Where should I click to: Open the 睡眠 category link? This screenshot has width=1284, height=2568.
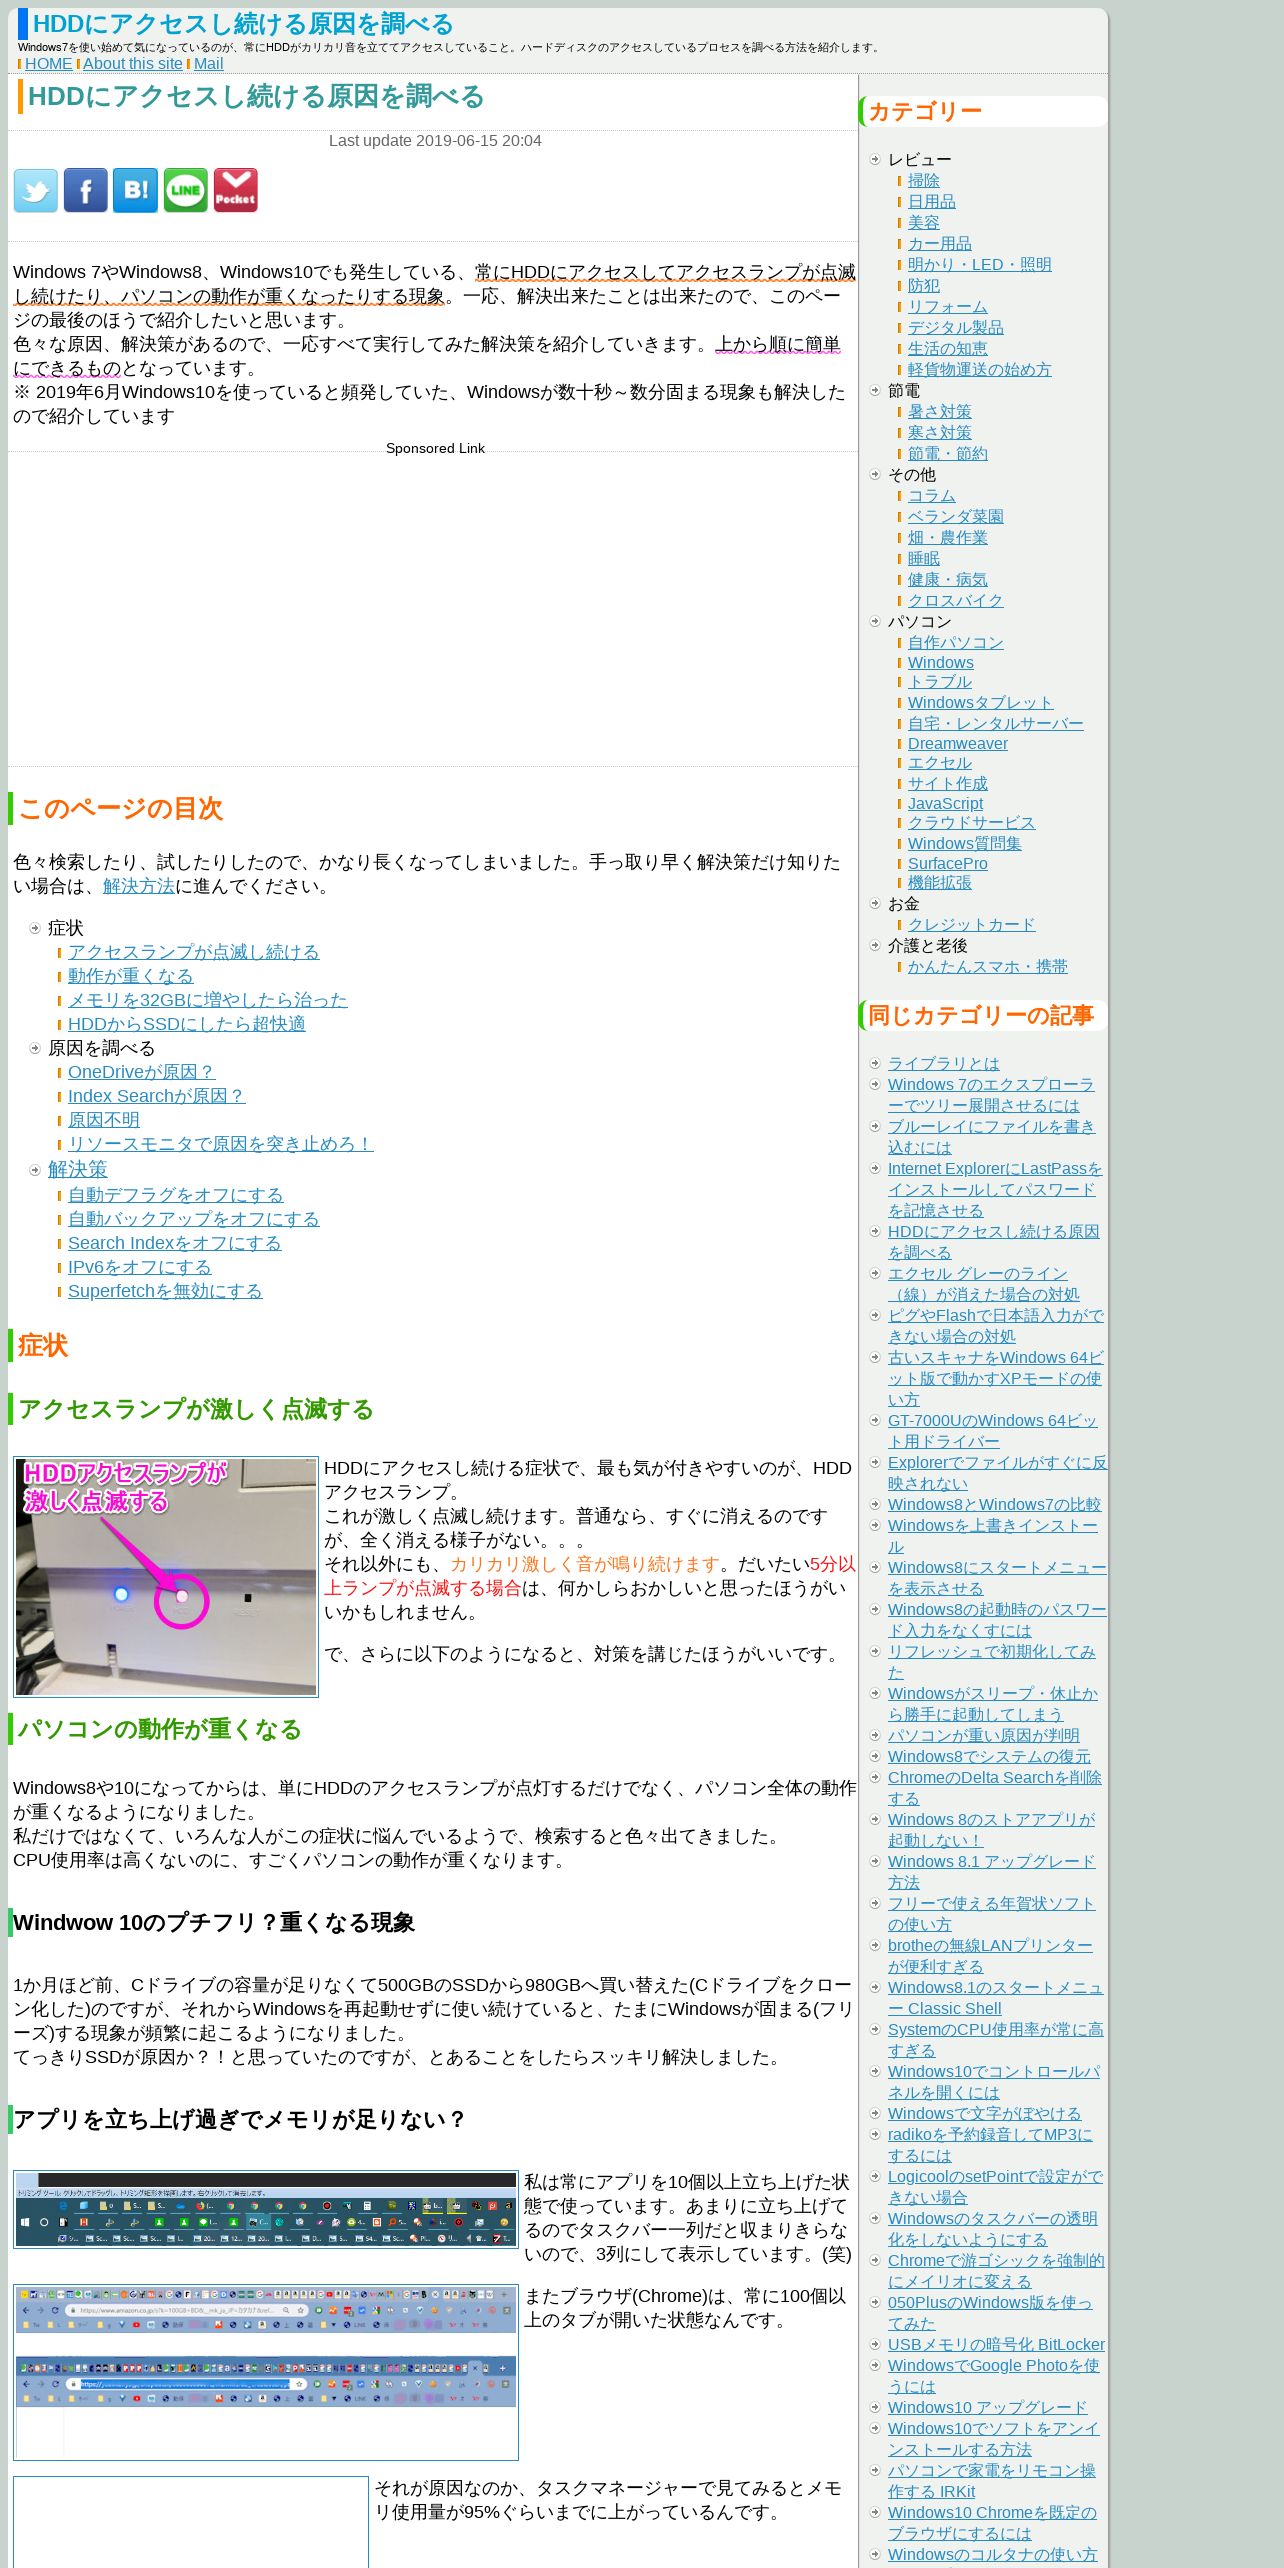coord(924,559)
